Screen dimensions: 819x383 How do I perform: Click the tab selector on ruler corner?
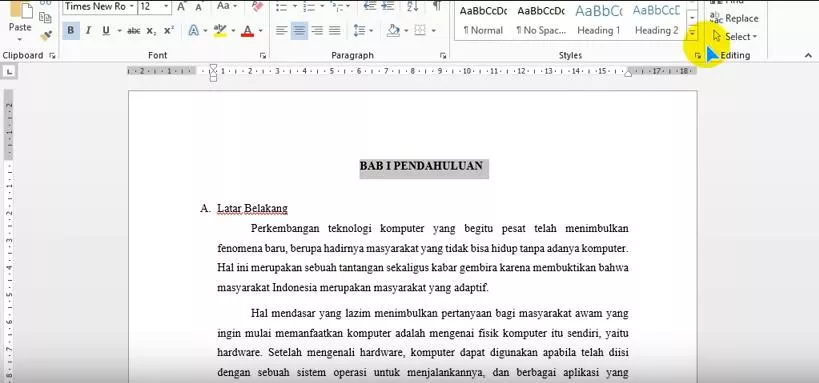[x=9, y=71]
